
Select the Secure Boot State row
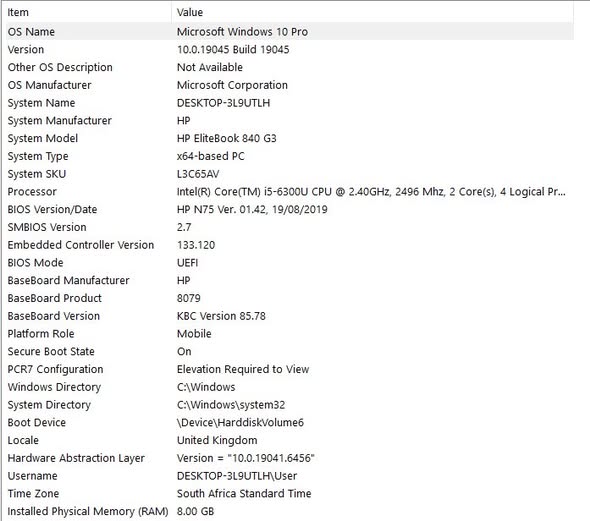[290, 351]
